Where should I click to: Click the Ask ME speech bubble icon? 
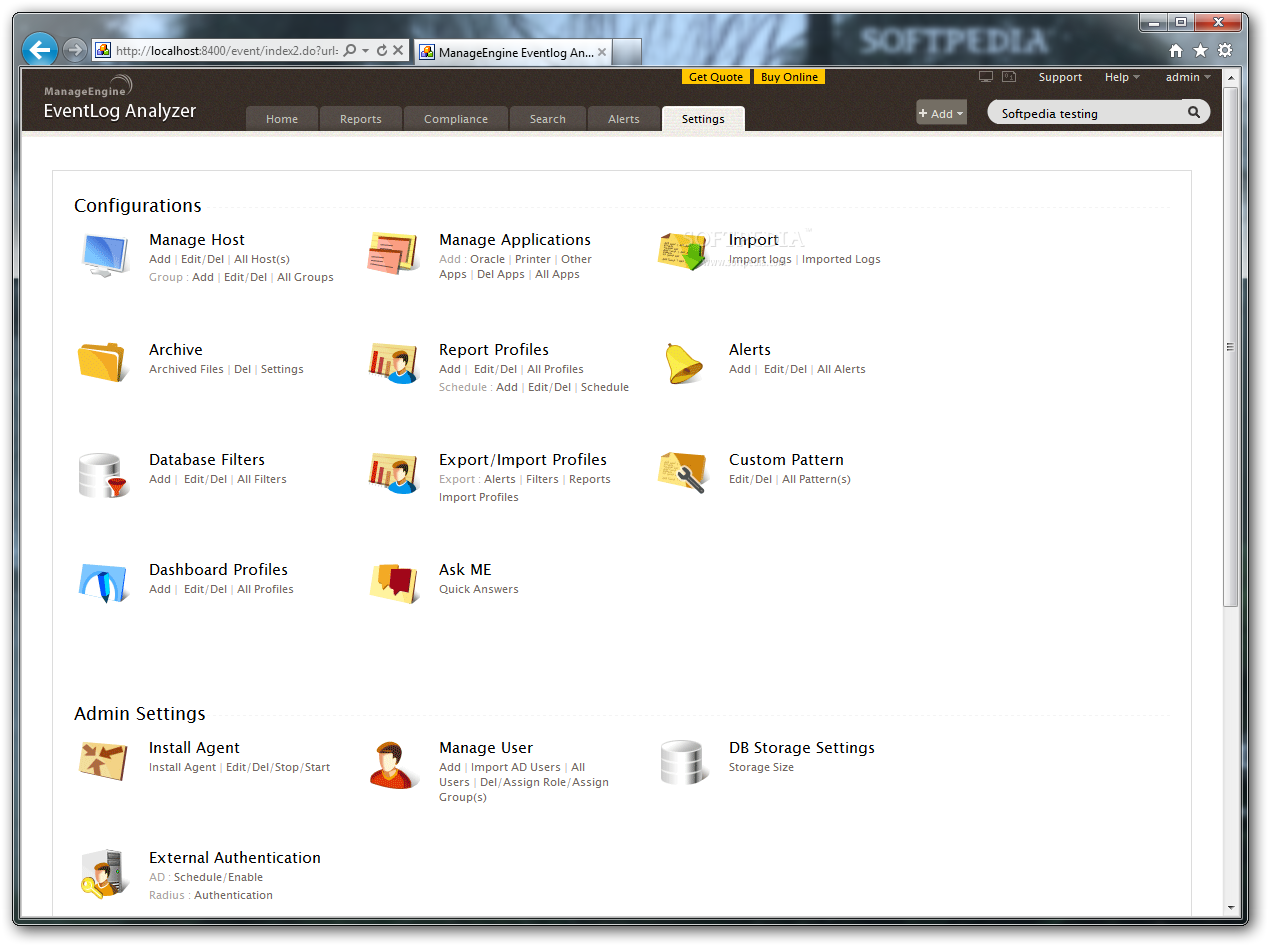(393, 583)
